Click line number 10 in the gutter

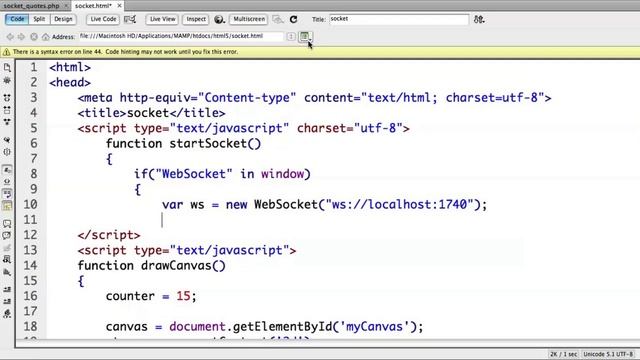(30, 204)
